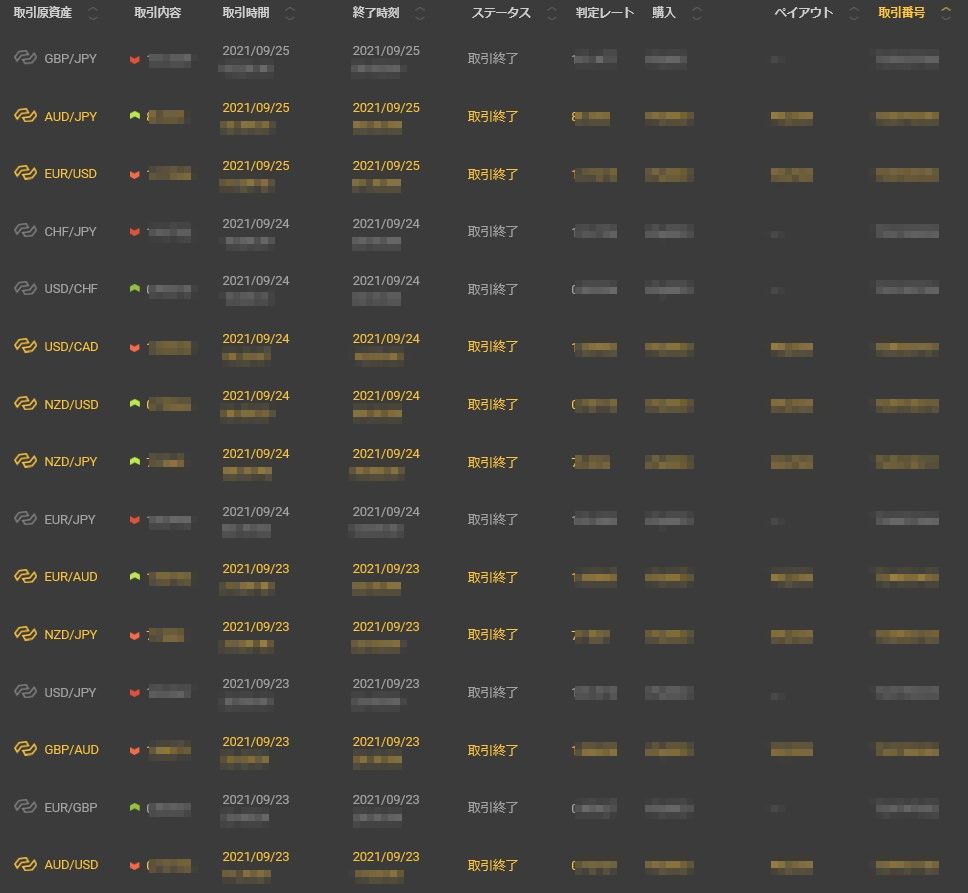Click 取引終了 status in the GBP/JPY row

click(x=493, y=58)
